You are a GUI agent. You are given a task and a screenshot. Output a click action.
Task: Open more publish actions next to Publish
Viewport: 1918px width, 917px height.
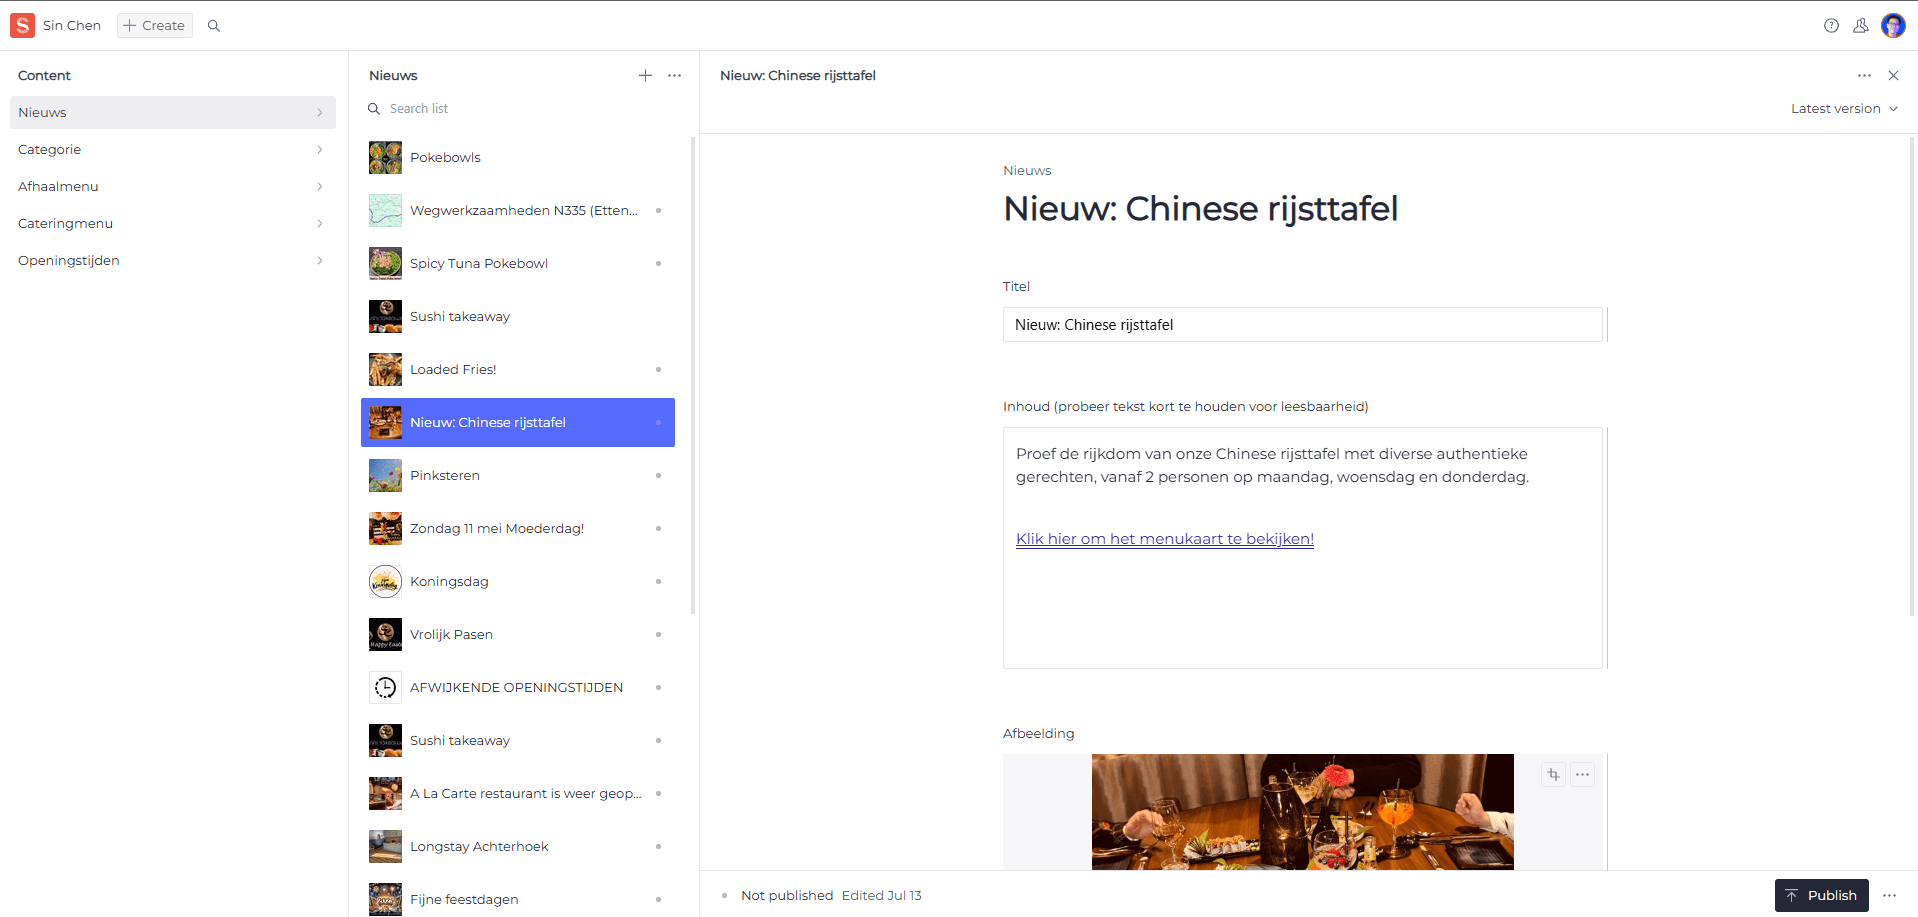point(1889,895)
